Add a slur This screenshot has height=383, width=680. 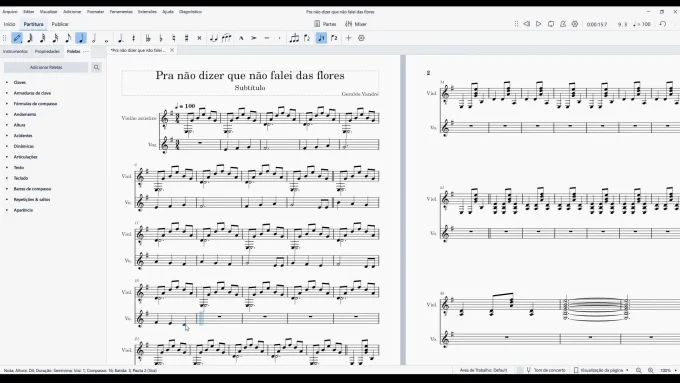226,38
